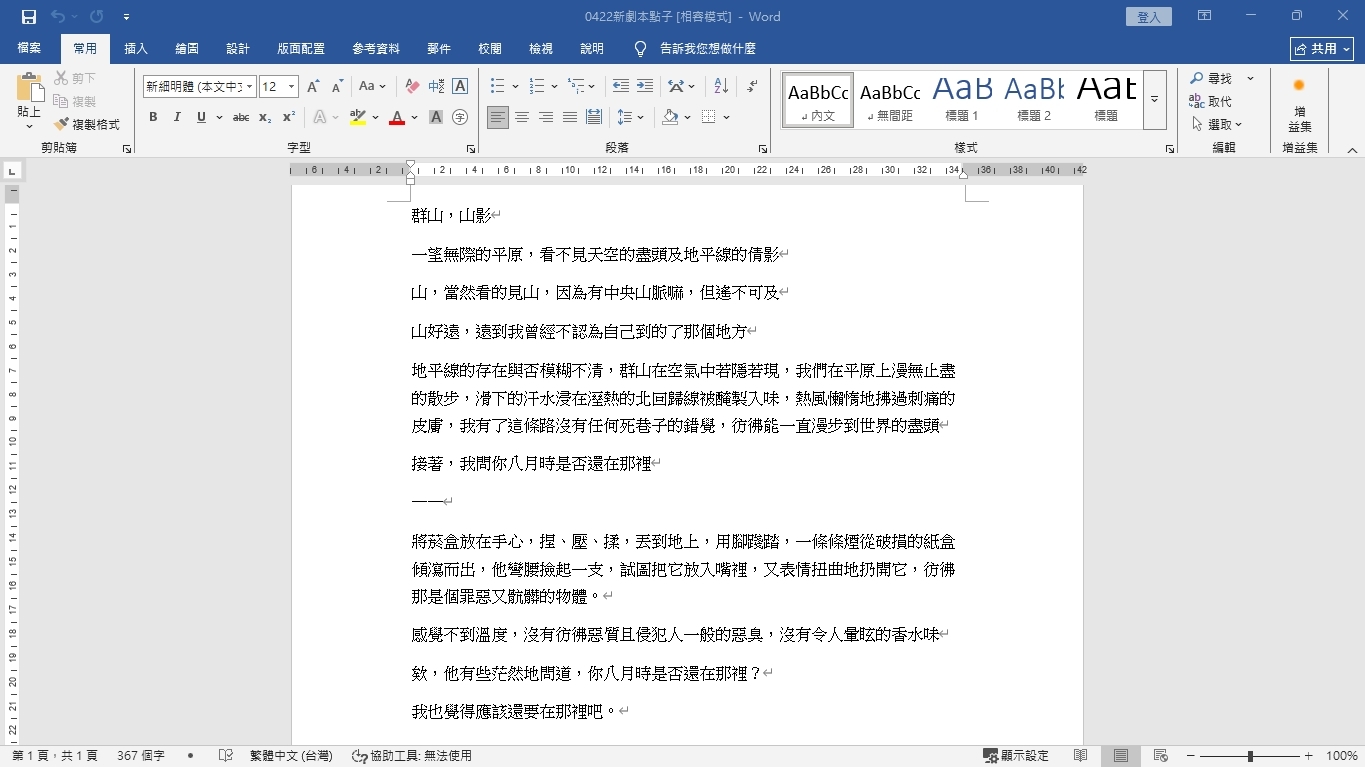The image size is (1365, 767).
Task: Open the Add-ins button
Action: click(x=1300, y=105)
